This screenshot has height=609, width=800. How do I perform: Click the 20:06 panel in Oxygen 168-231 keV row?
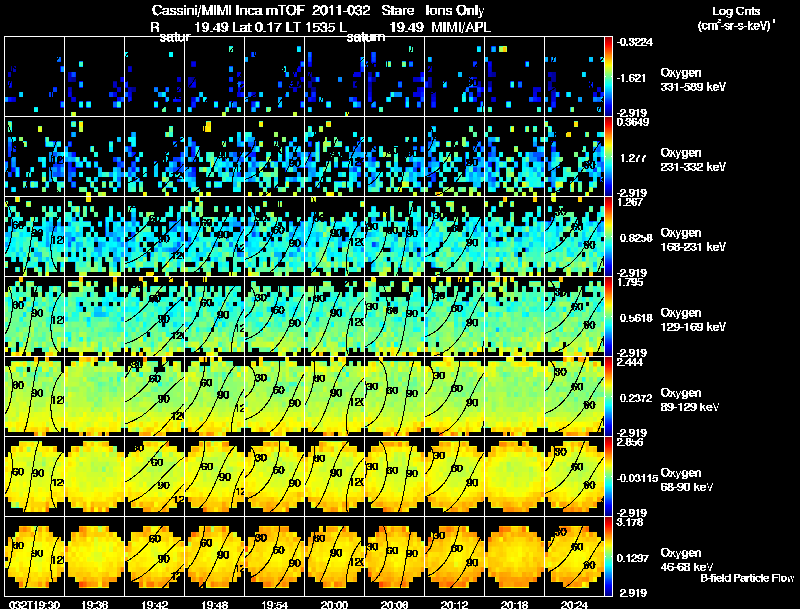(394, 236)
